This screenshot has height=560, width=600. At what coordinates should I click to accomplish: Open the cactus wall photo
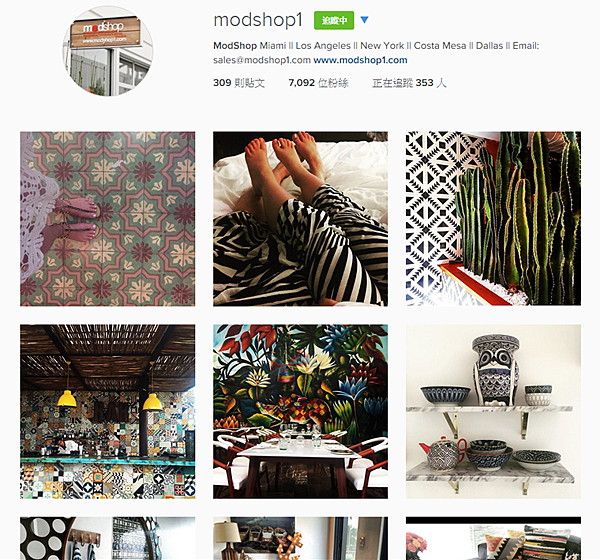[x=493, y=219]
